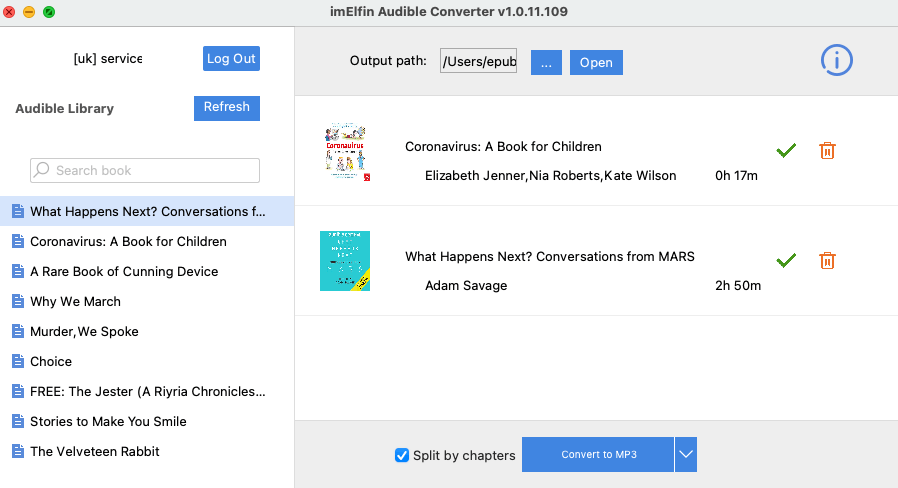Click Convert to MP3 button

[598, 454]
